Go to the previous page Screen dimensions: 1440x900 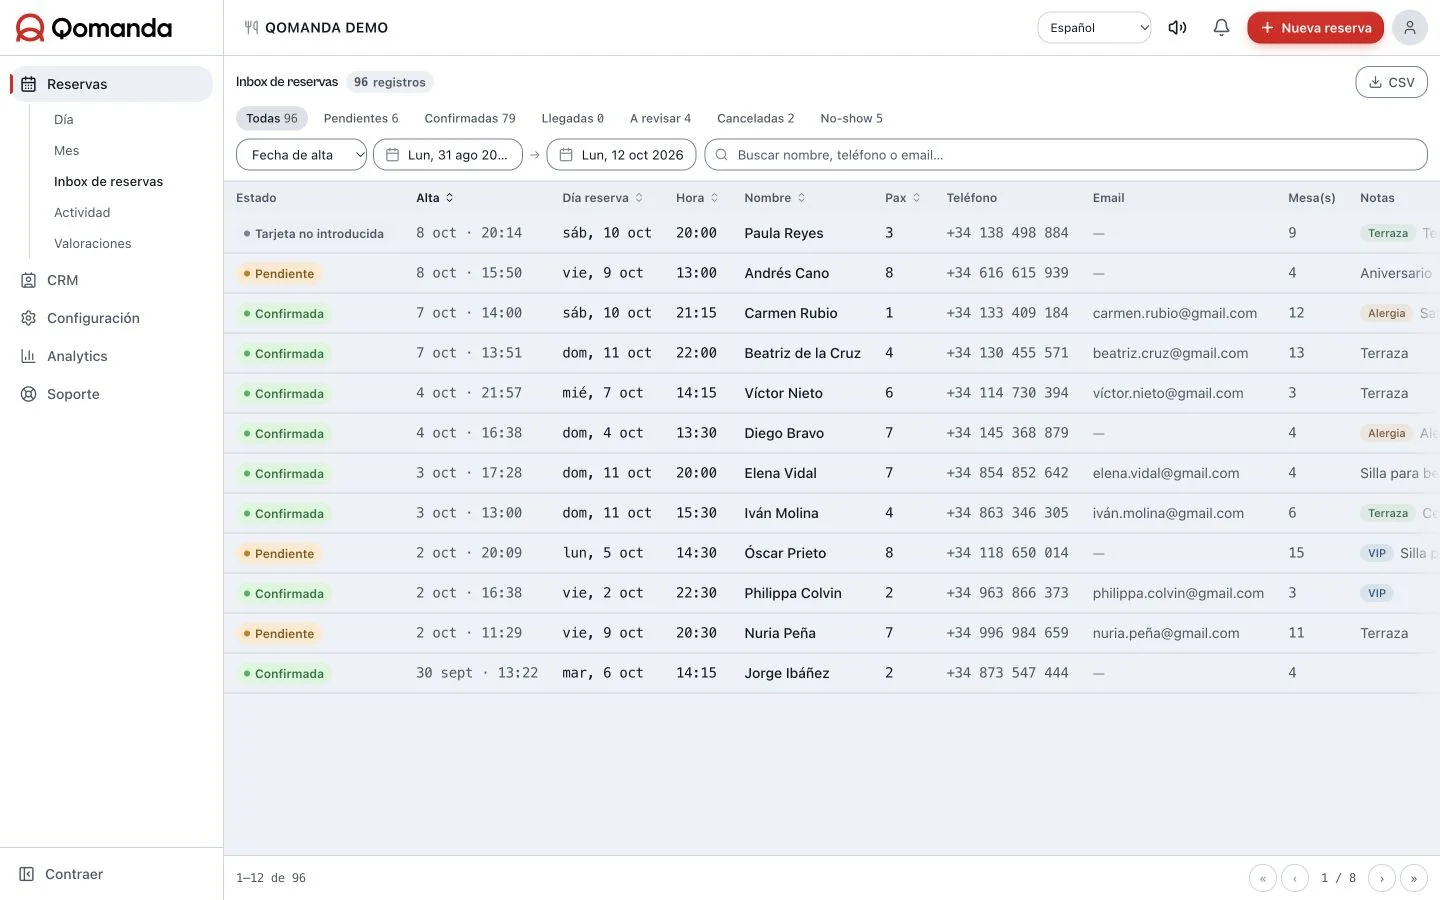click(x=1295, y=878)
